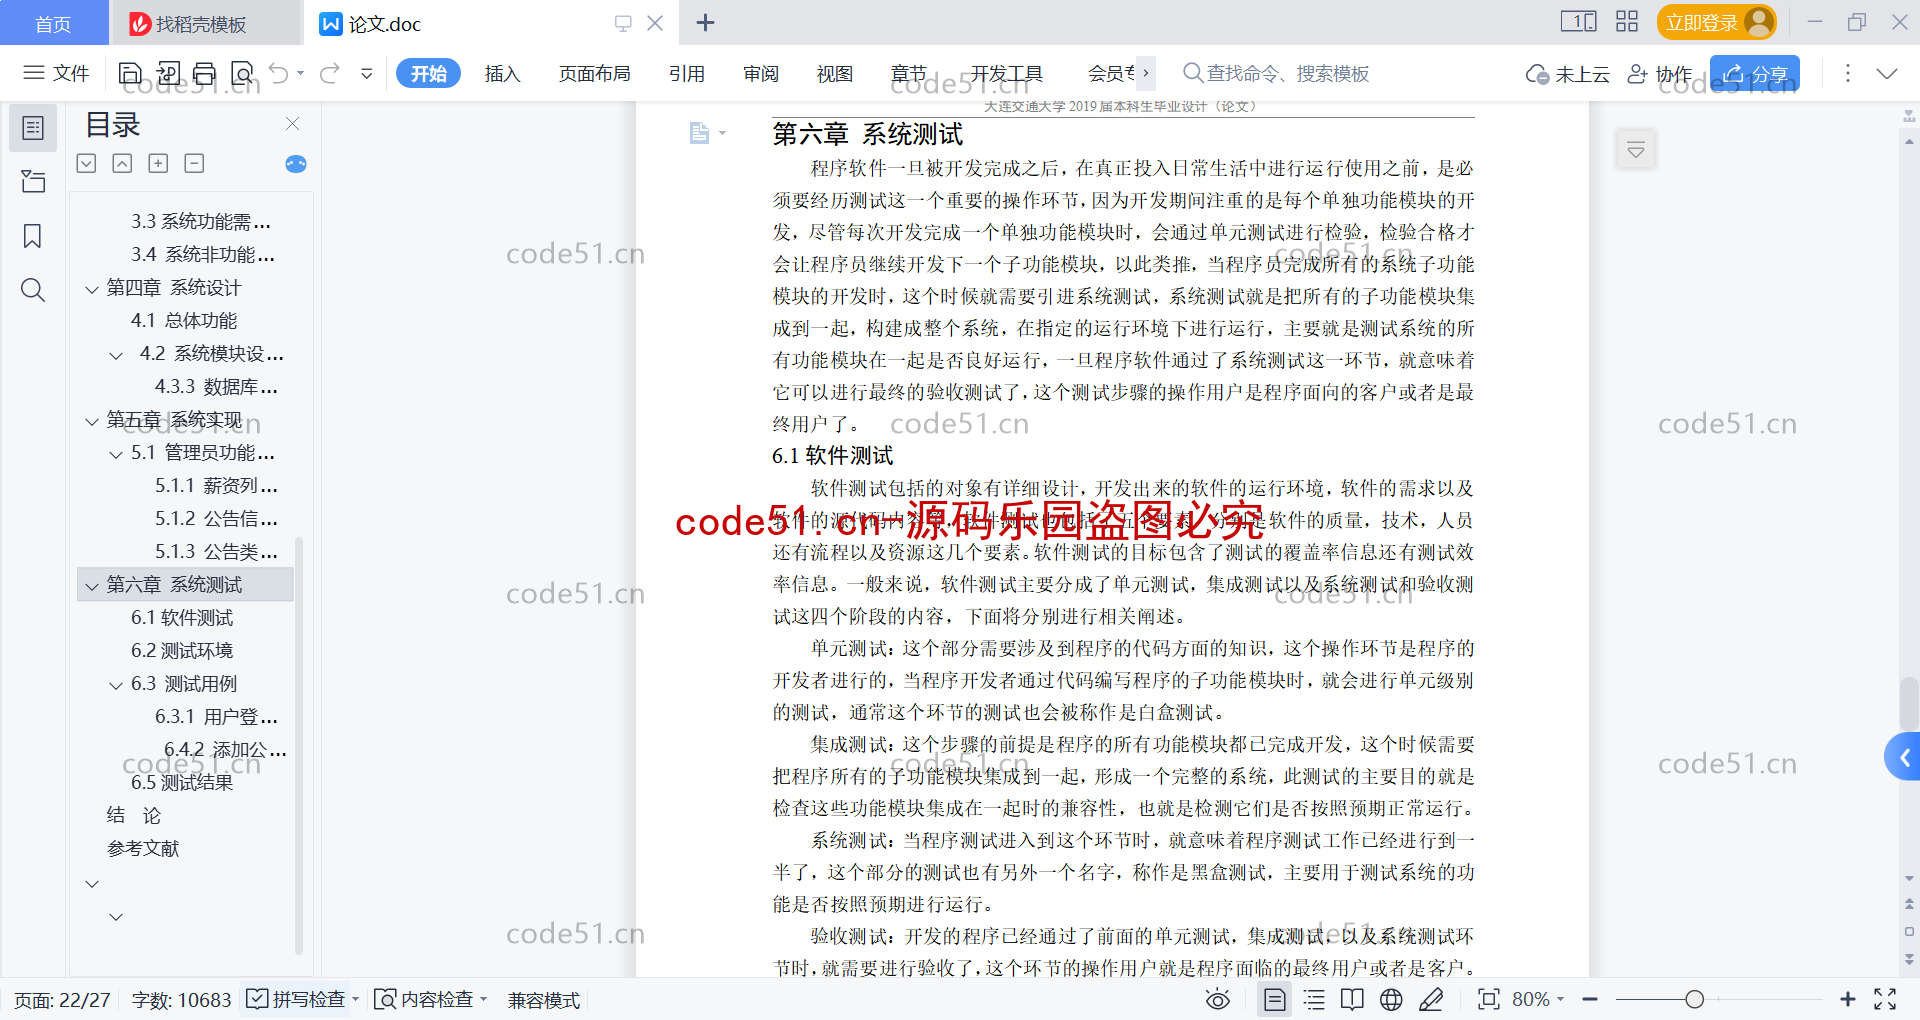Enter fullscreen mode icon
The width and height of the screenshot is (1920, 1020).
point(1885,999)
